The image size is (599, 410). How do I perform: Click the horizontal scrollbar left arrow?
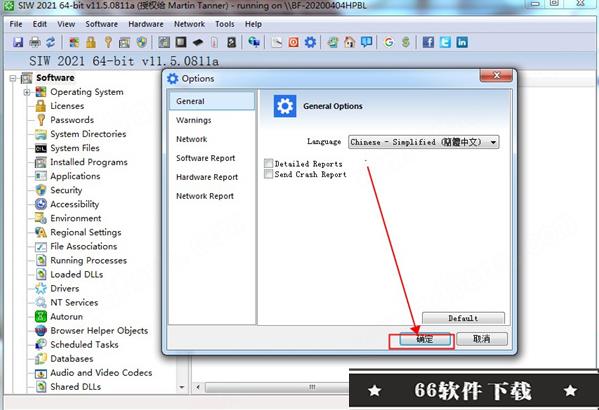click(198, 387)
